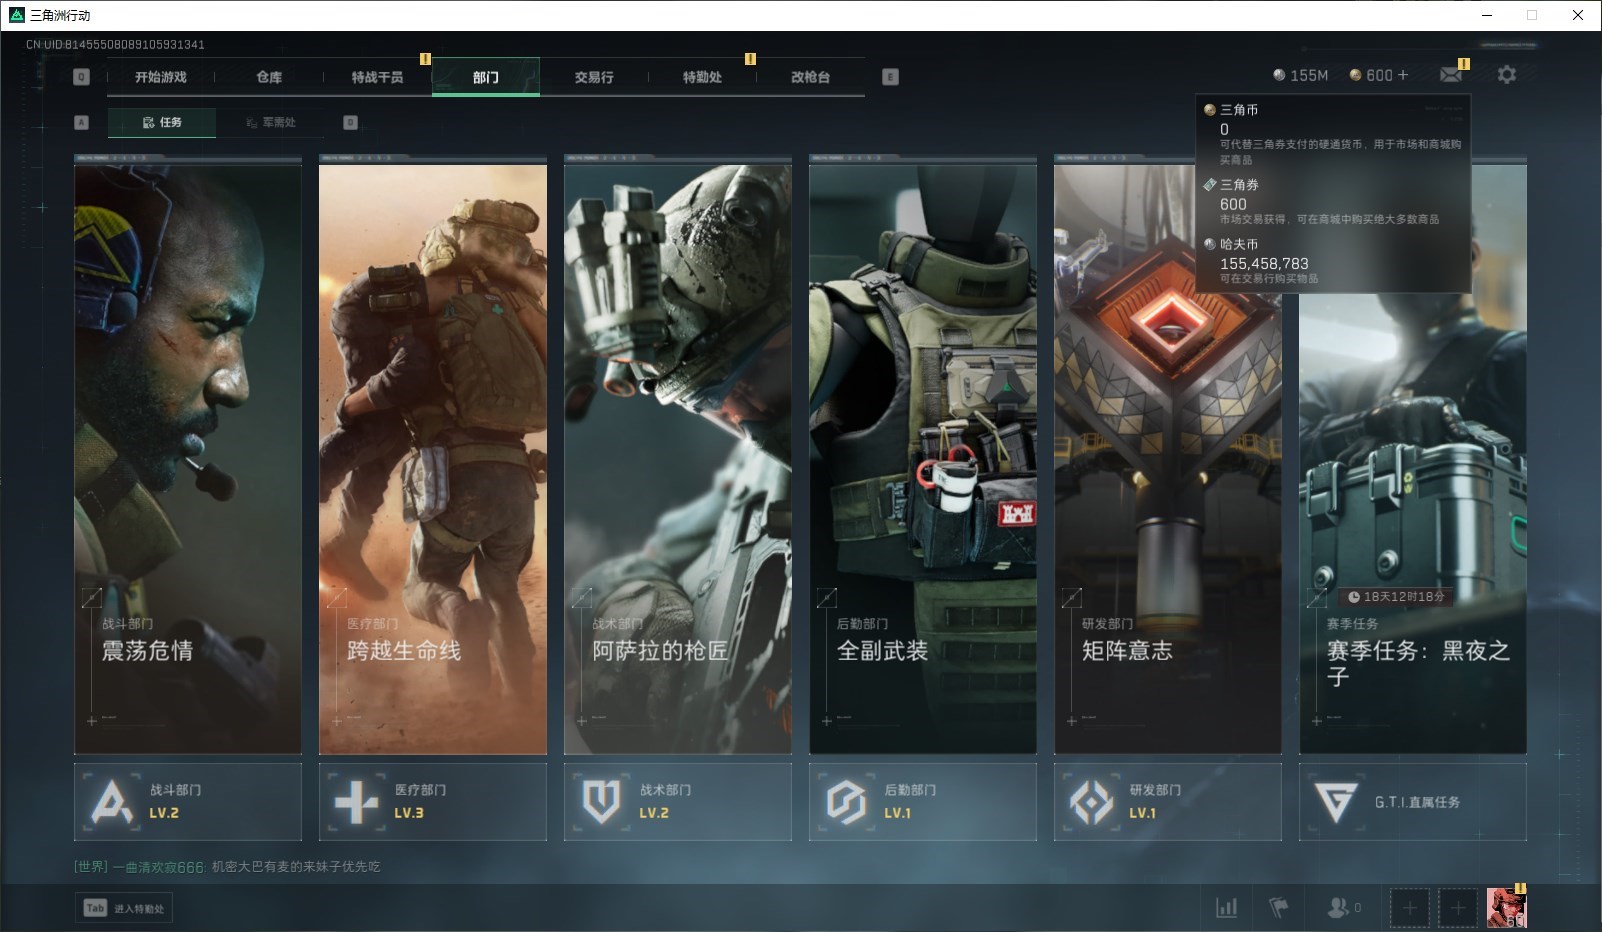Click the D key sub-tab icon

350,122
